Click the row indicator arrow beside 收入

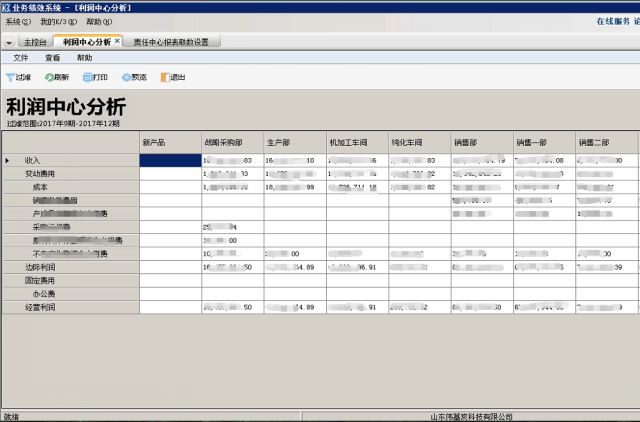tap(7, 160)
